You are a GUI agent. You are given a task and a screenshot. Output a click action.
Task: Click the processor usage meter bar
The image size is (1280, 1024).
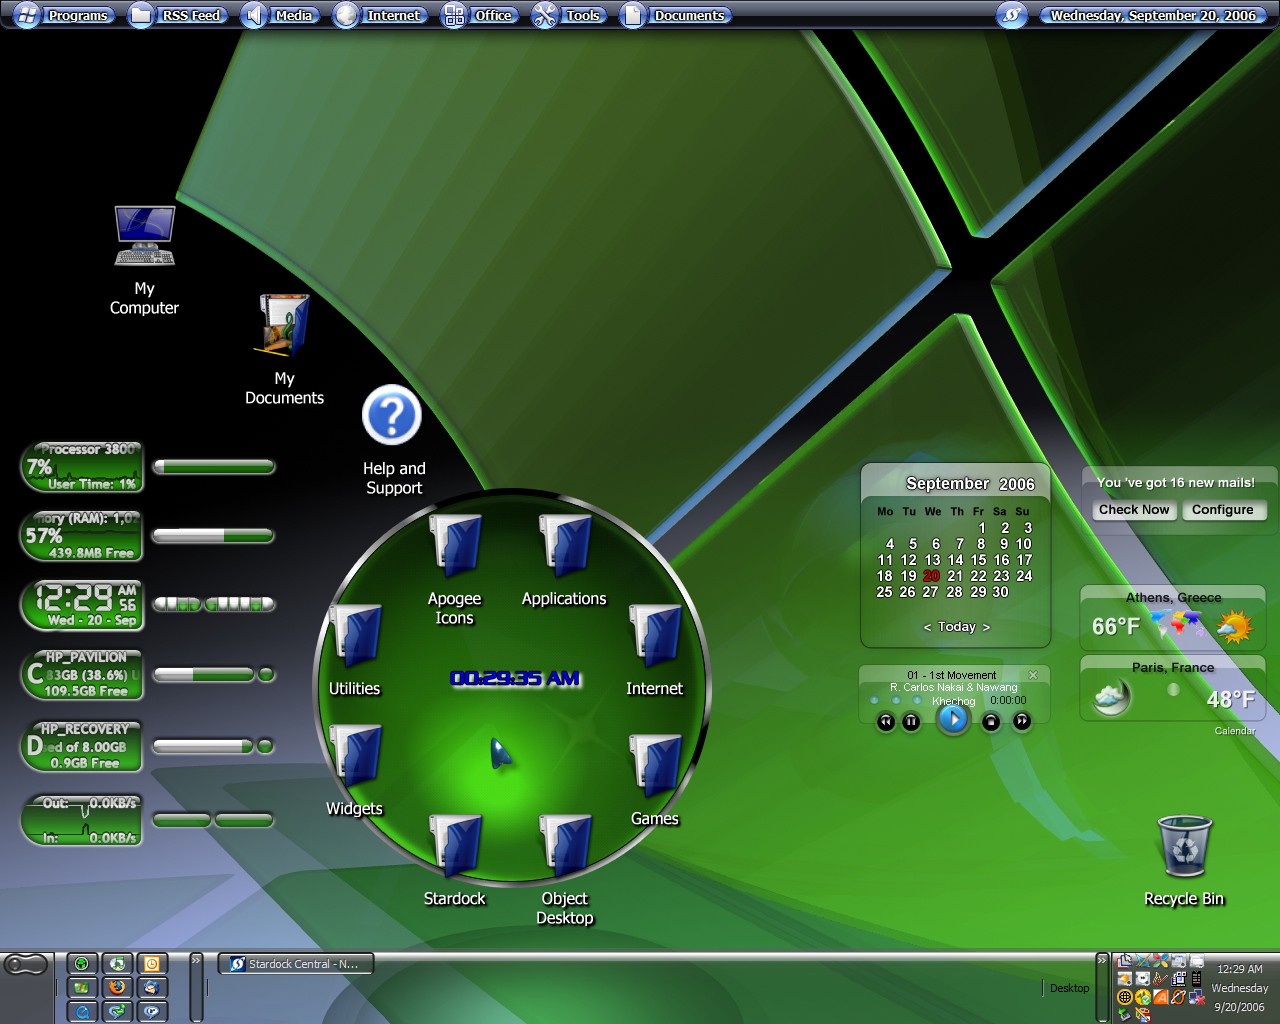[x=213, y=467]
